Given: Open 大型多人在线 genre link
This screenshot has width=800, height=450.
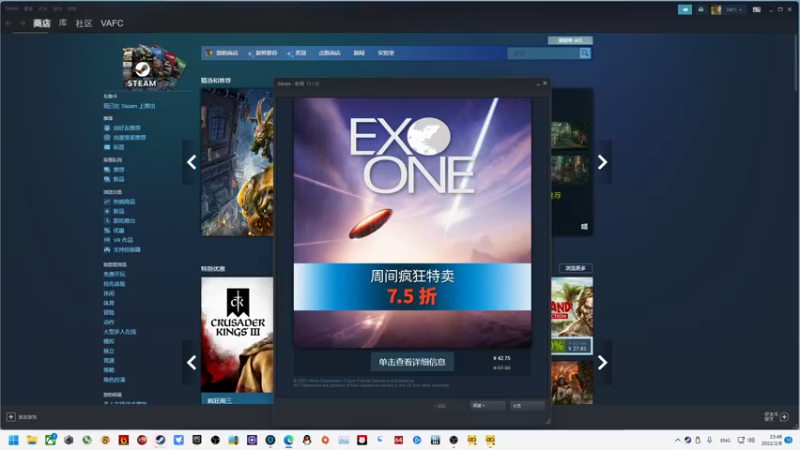Looking at the screenshot, I should coord(120,332).
